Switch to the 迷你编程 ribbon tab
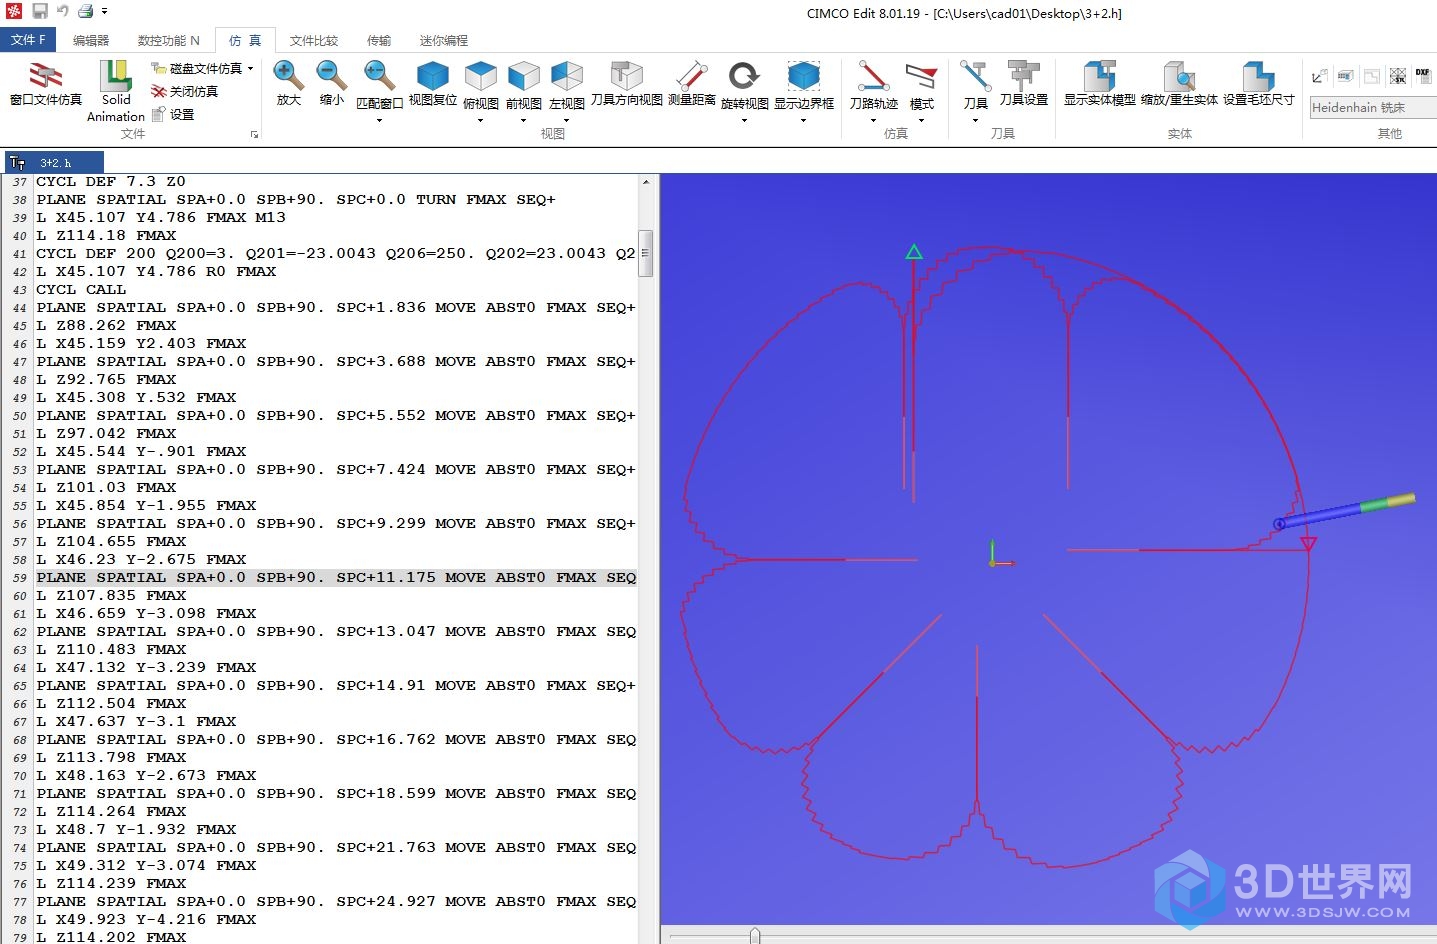1437x944 pixels. [443, 40]
